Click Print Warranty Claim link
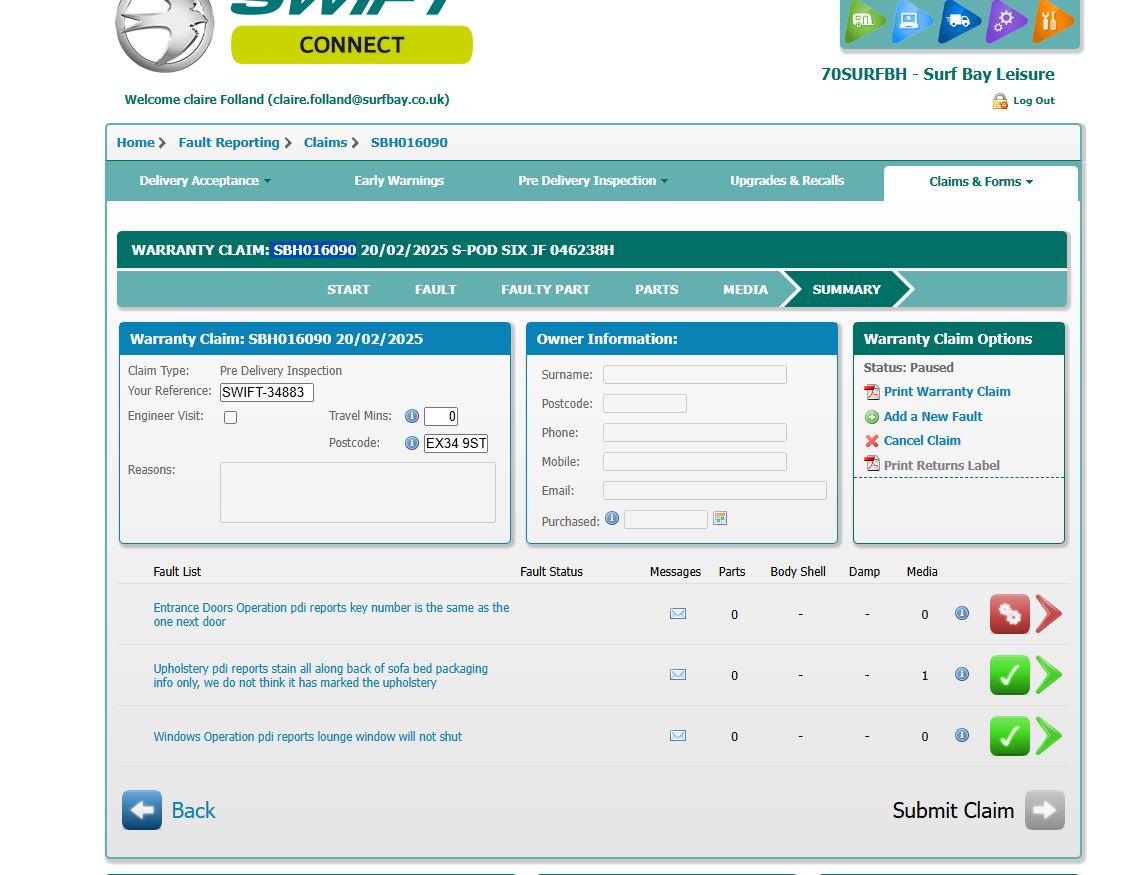1145x875 pixels. point(946,392)
